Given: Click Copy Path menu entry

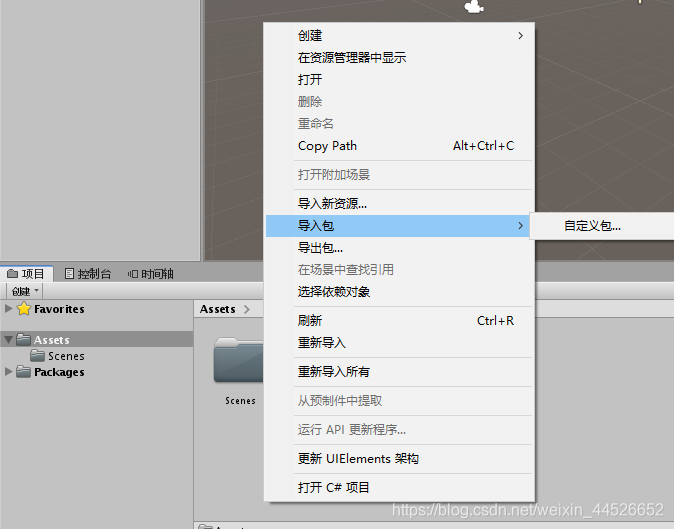Looking at the screenshot, I should point(400,146).
